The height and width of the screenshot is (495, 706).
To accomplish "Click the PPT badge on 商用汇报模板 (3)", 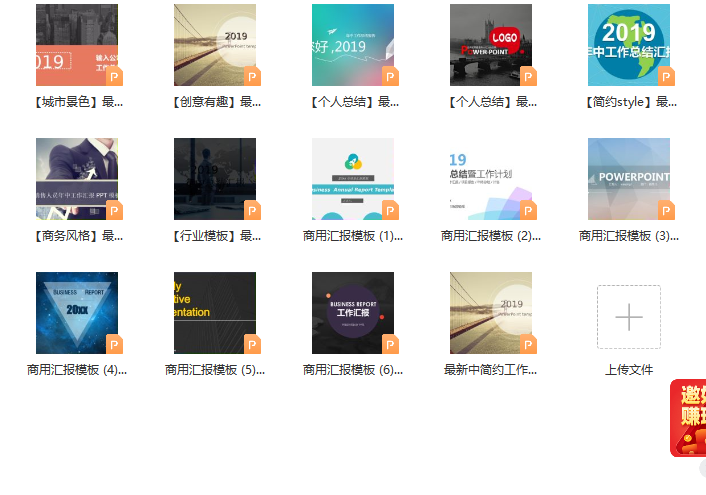I will pos(666,210).
